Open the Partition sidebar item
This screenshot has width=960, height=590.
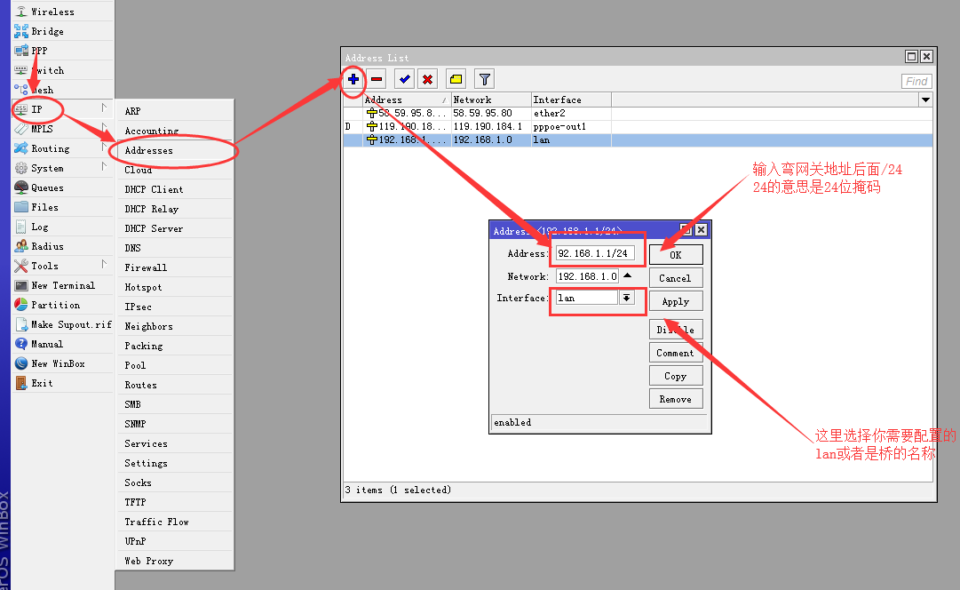point(62,305)
